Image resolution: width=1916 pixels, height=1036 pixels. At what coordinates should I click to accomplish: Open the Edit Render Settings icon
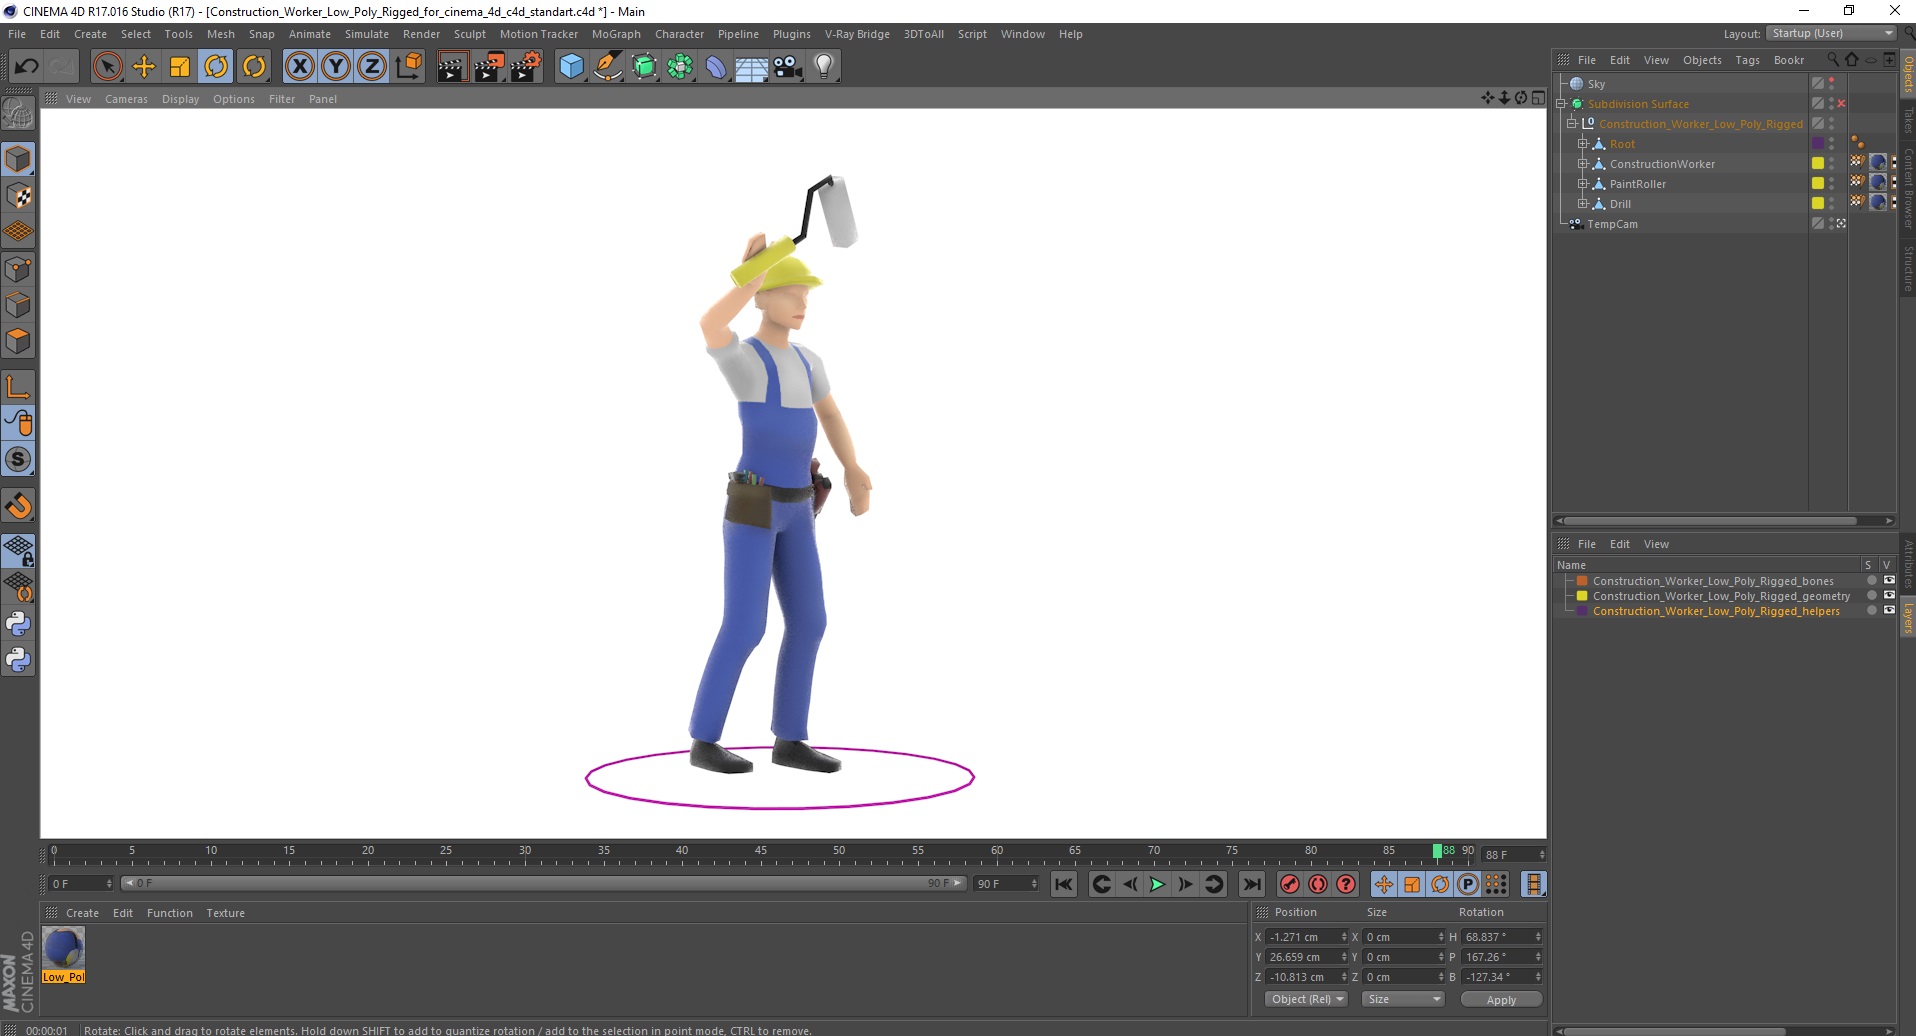pos(526,67)
